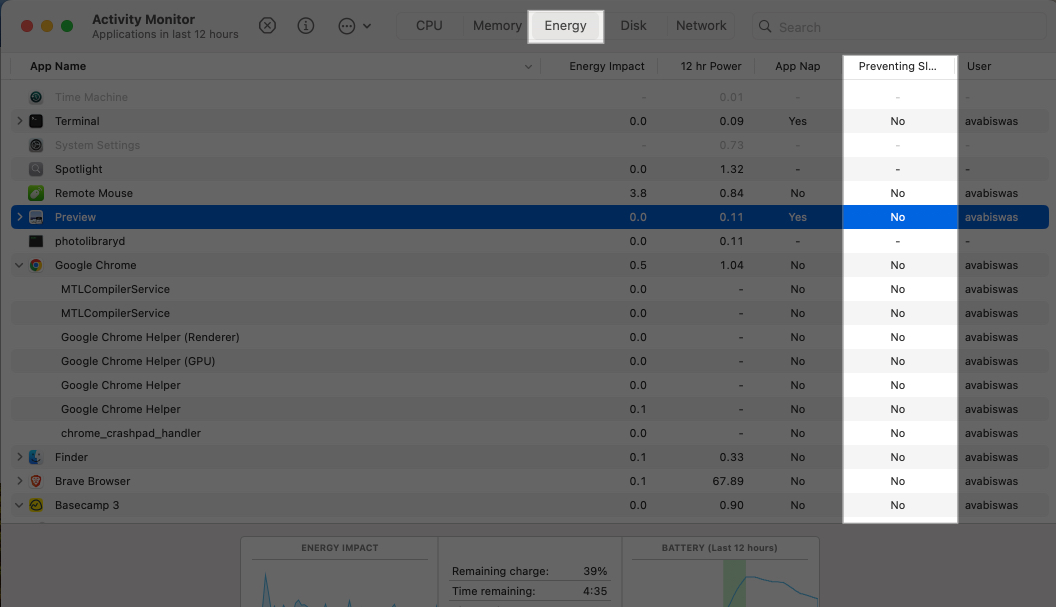Click Terminal's Yes App Nap value
Viewport: 1056px width, 607px height.
(797, 121)
